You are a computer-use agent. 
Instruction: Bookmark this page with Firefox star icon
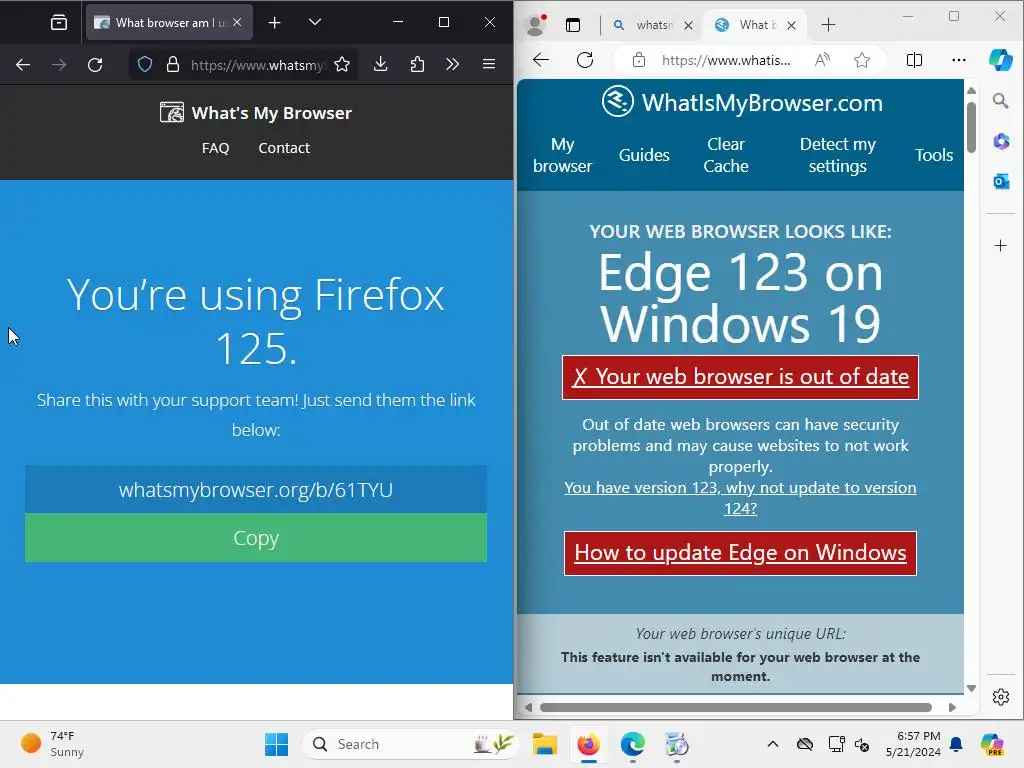click(x=342, y=65)
